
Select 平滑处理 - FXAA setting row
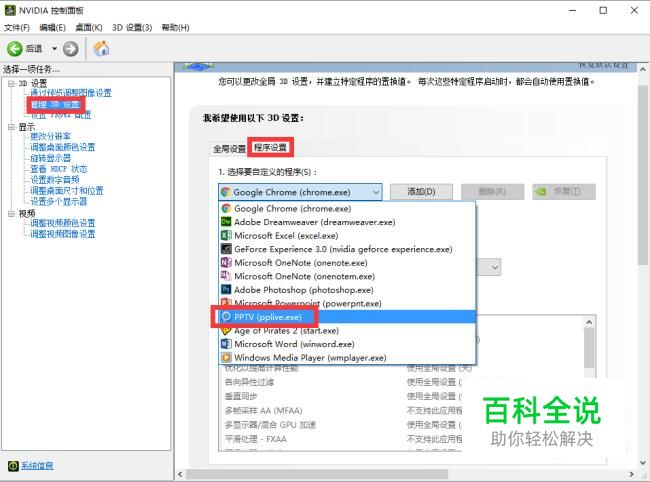344,439
